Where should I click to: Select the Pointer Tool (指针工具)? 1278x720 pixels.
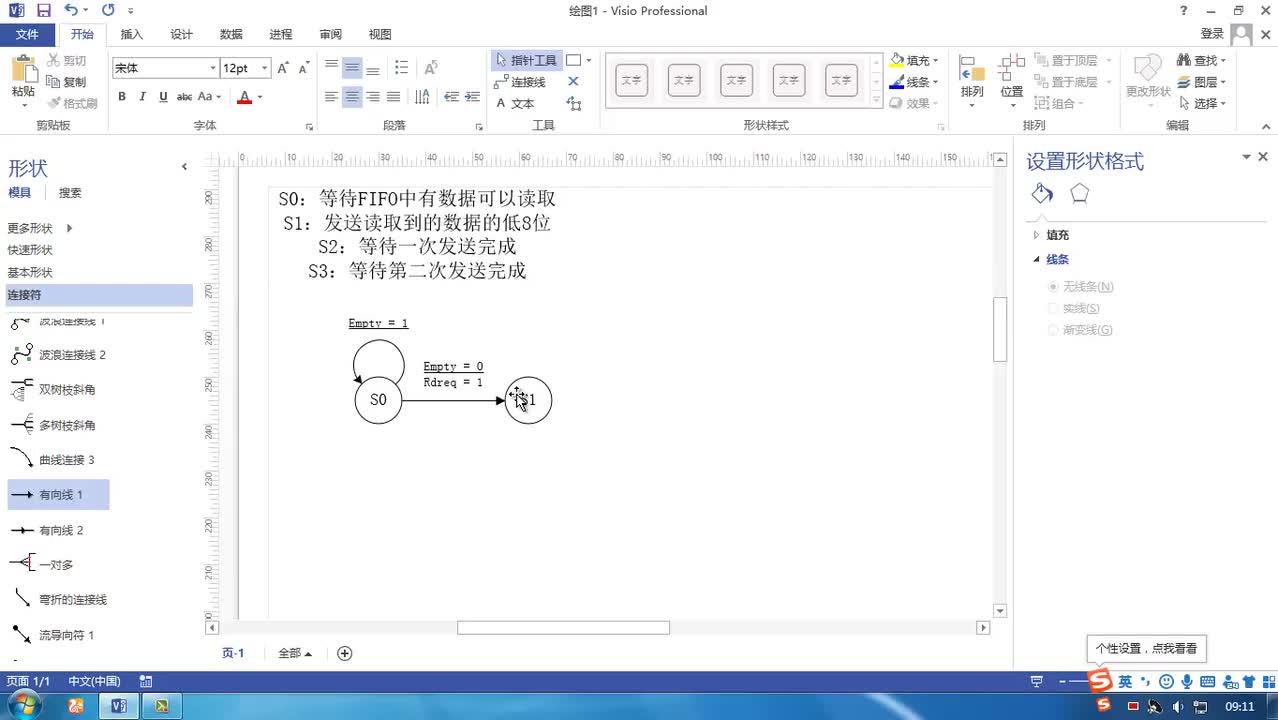pyautogui.click(x=527, y=60)
